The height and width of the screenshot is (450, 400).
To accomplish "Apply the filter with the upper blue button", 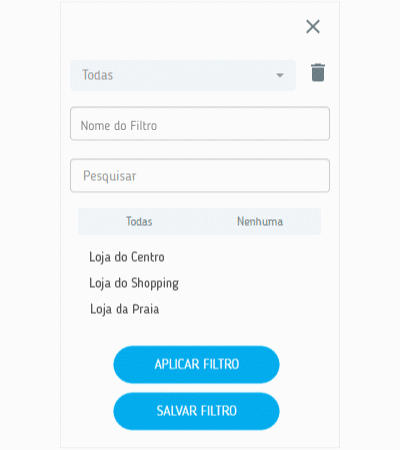I will pyautogui.click(x=196, y=364).
